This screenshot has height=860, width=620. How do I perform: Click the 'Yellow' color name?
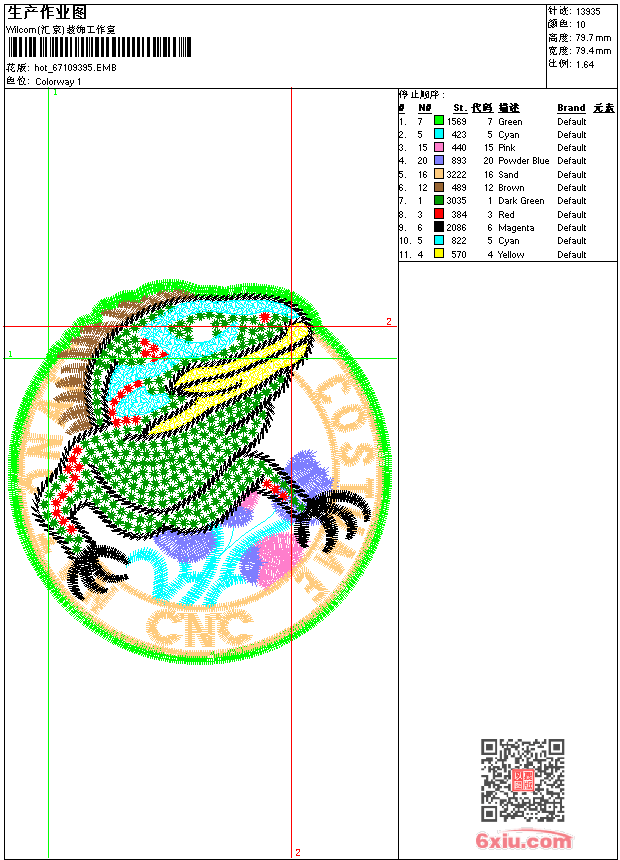(x=511, y=254)
